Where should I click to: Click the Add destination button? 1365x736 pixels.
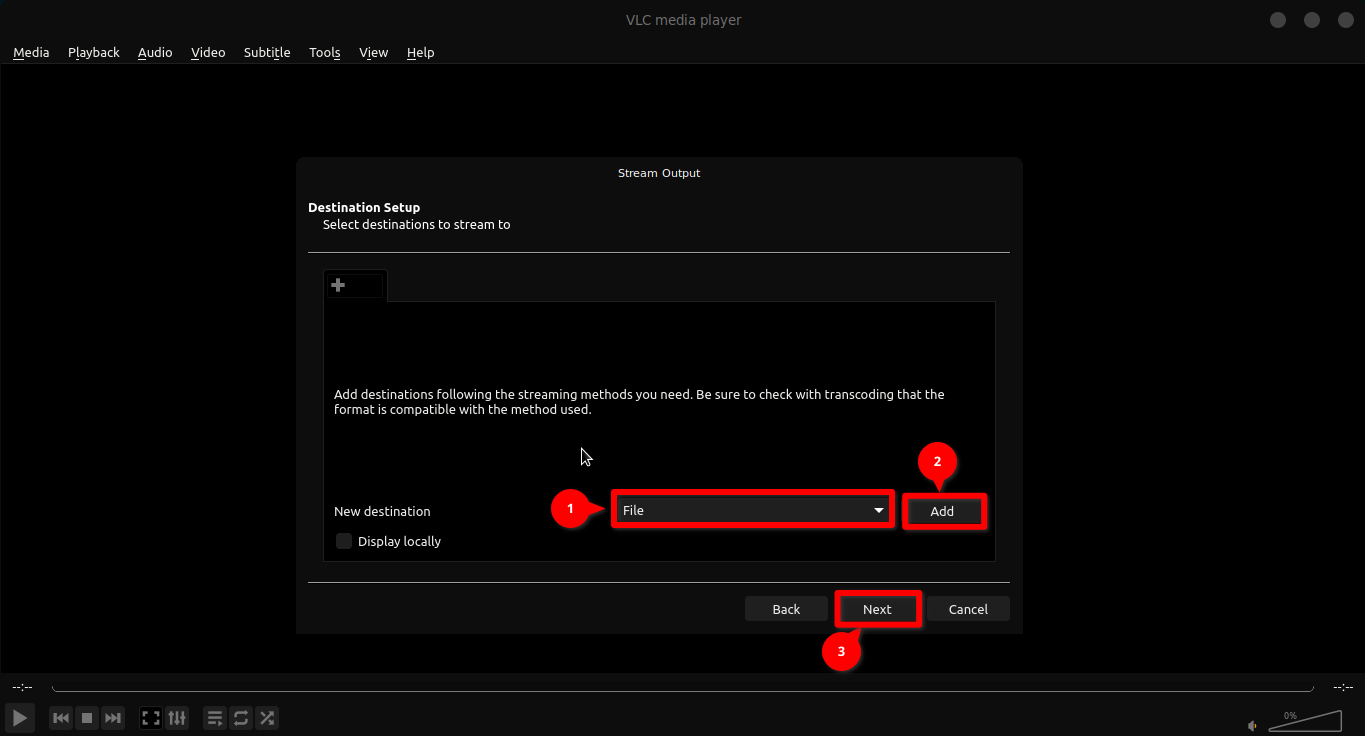point(942,511)
